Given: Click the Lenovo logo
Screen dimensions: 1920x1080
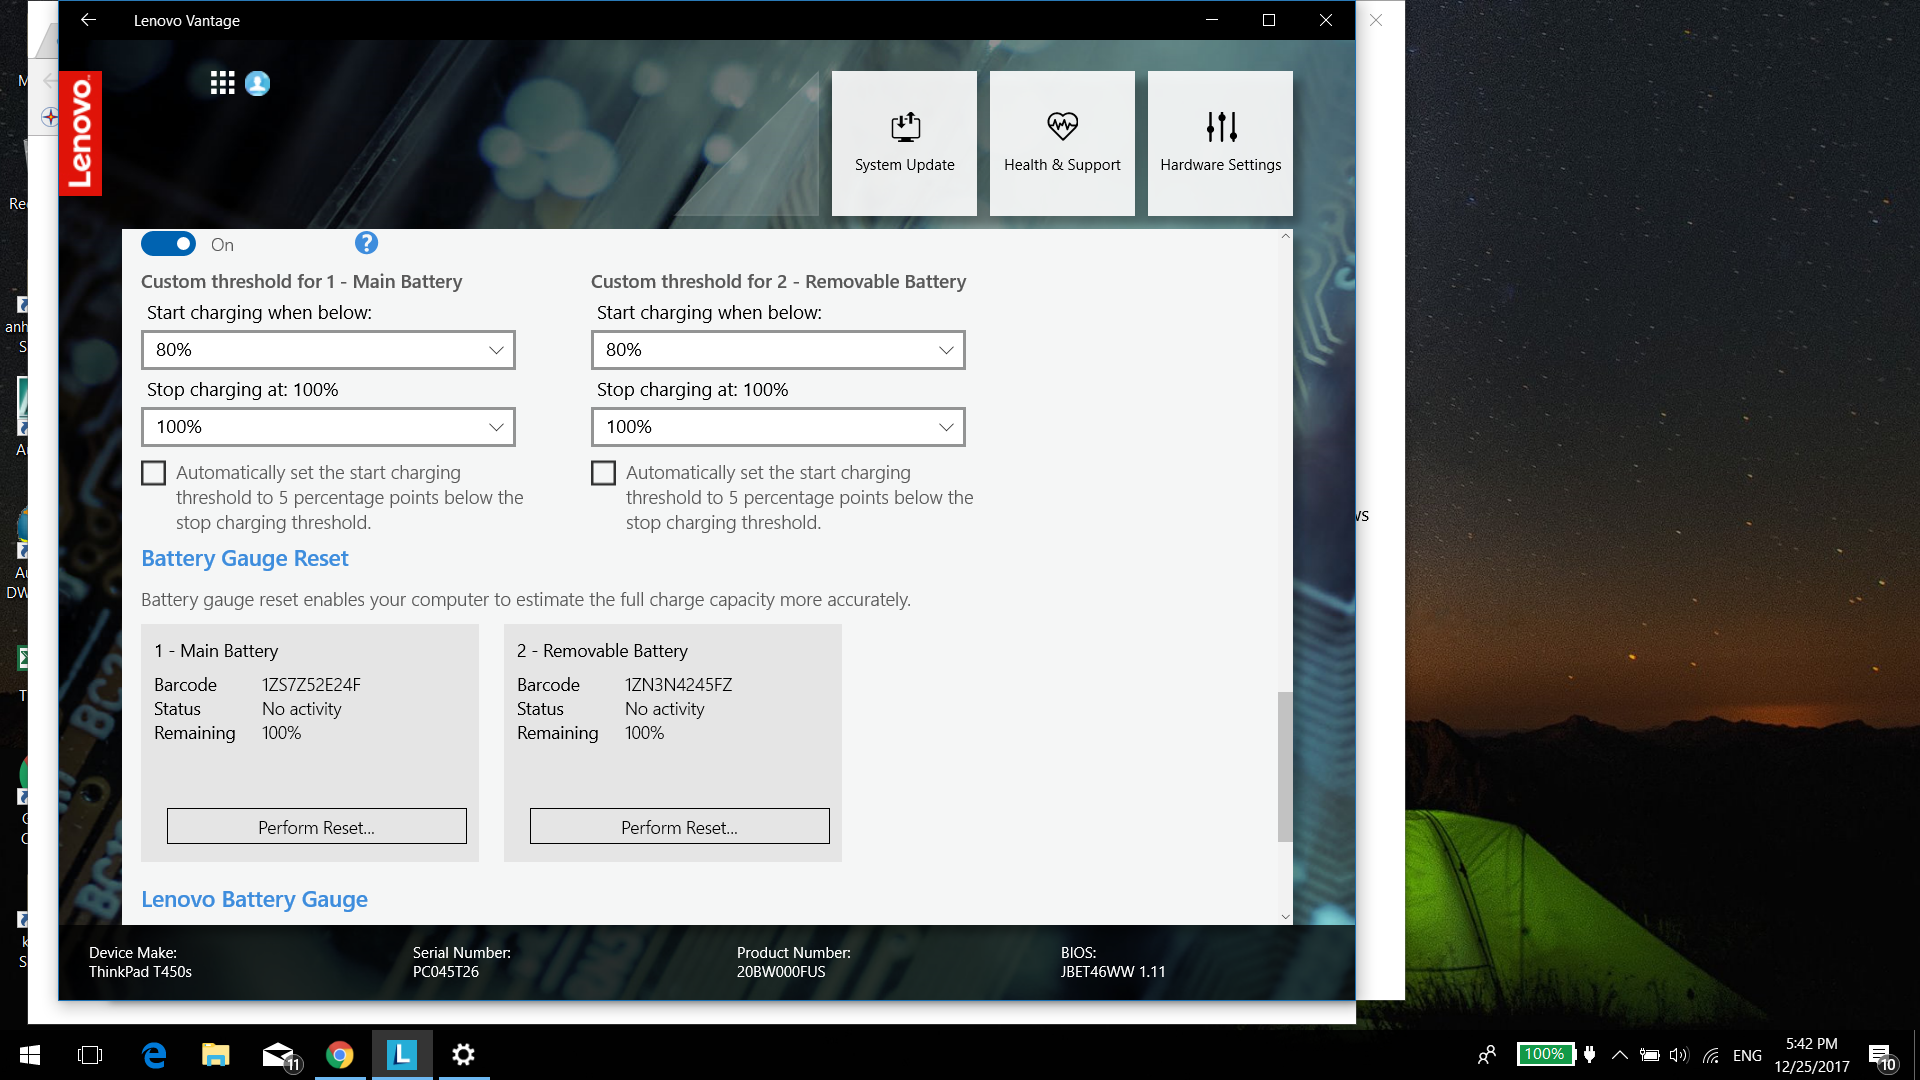Looking at the screenshot, I should tap(80, 133).
